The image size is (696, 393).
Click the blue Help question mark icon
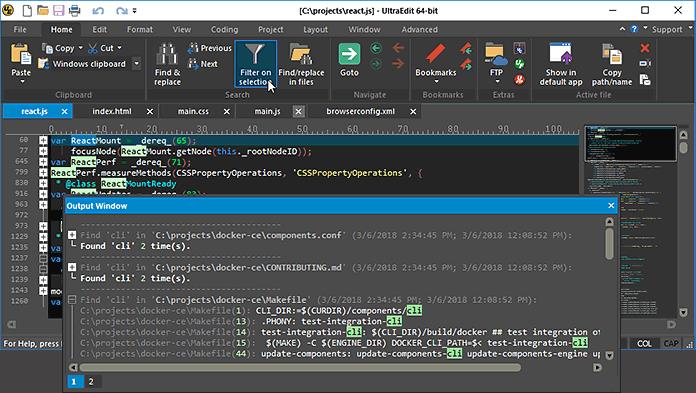click(x=634, y=29)
